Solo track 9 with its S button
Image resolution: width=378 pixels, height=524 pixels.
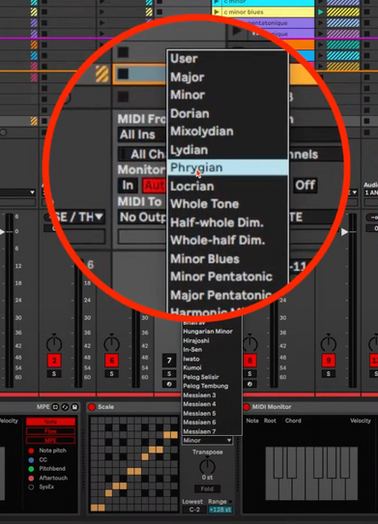tap(329, 374)
